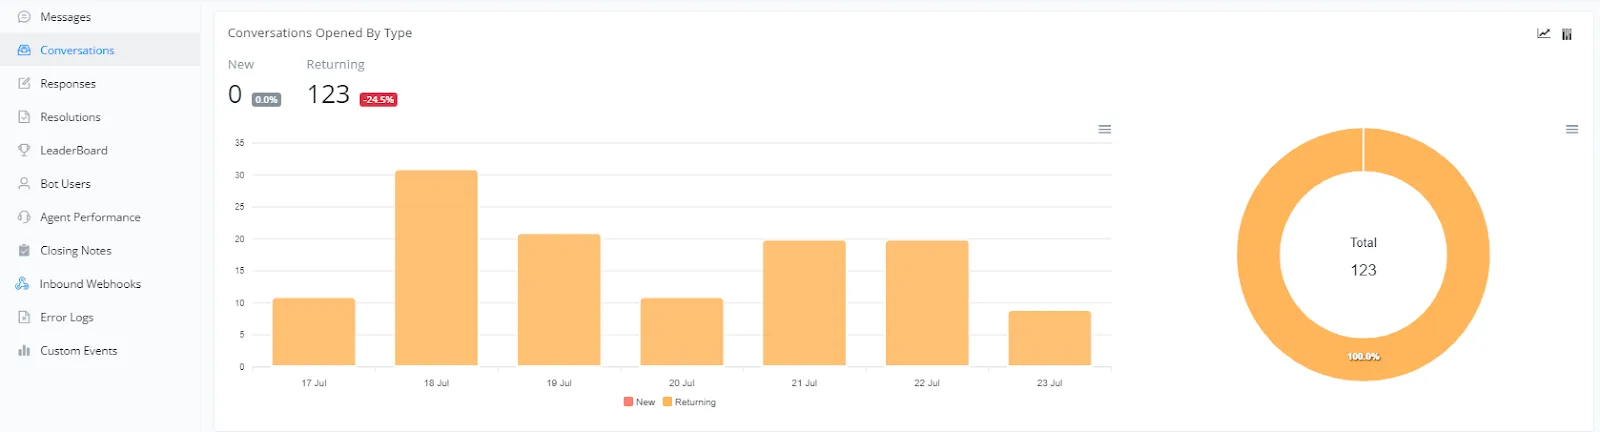Click the LeaderBoard trophy icon
The image size is (1600, 432).
point(24,150)
